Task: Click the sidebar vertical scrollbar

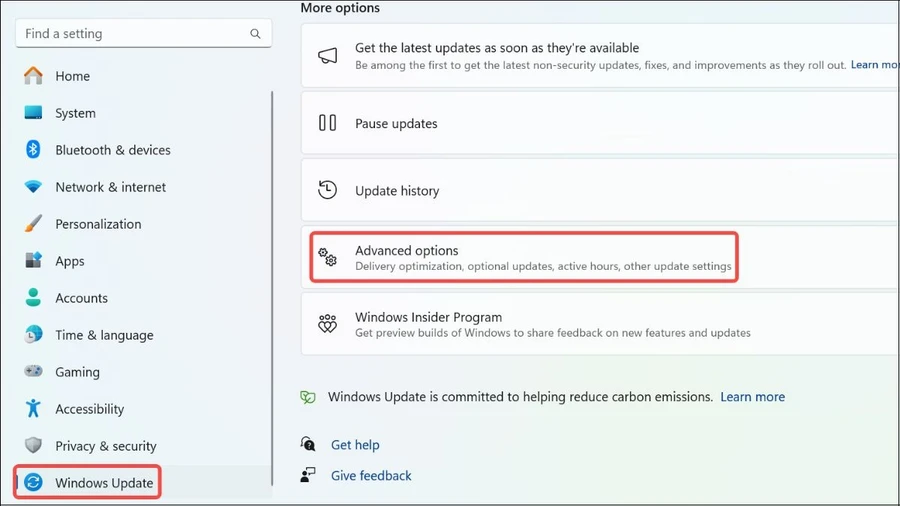Action: tap(271, 287)
